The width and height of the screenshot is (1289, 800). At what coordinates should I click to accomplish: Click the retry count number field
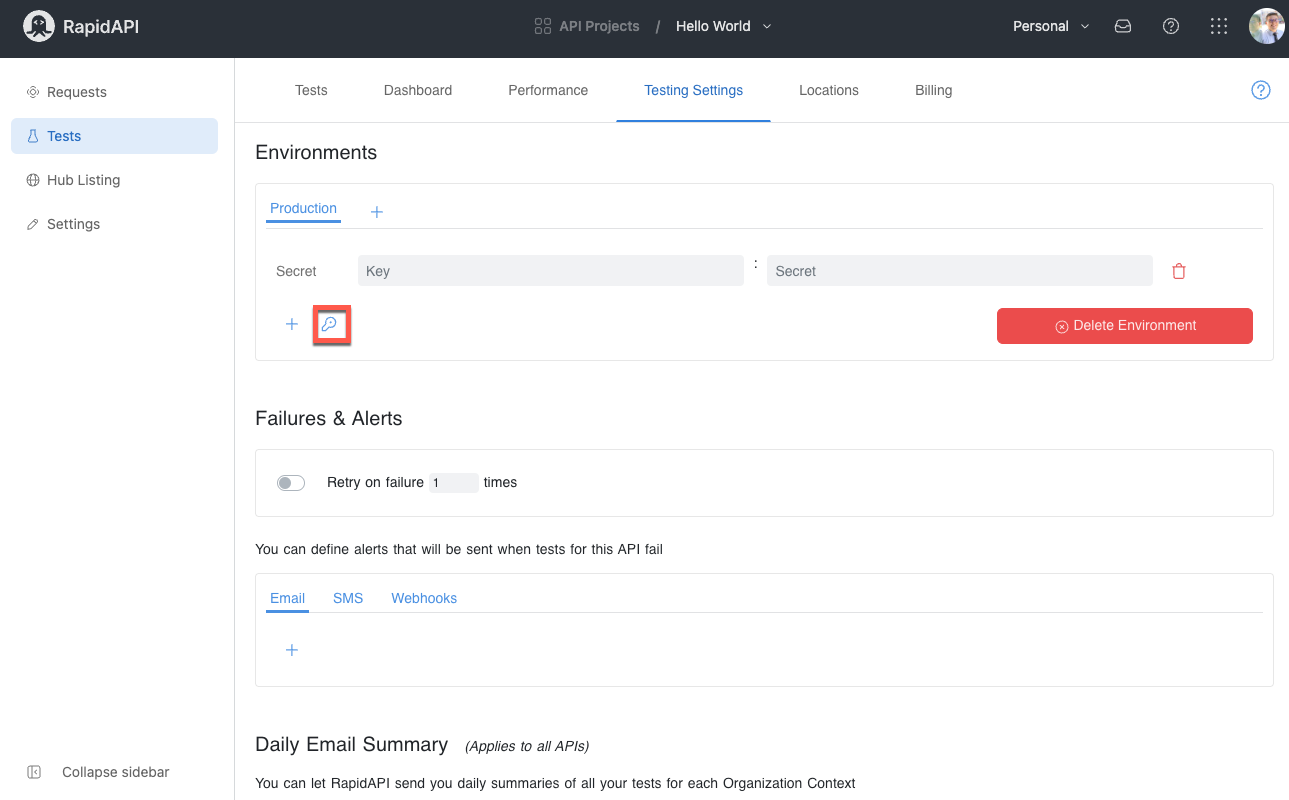click(454, 483)
